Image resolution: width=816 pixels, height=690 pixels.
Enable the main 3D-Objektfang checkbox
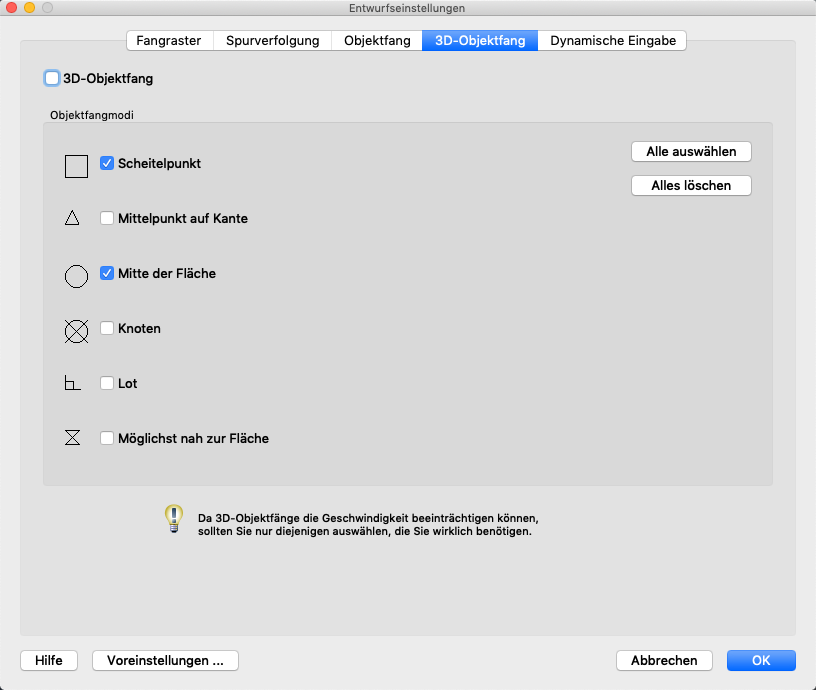[x=52, y=78]
